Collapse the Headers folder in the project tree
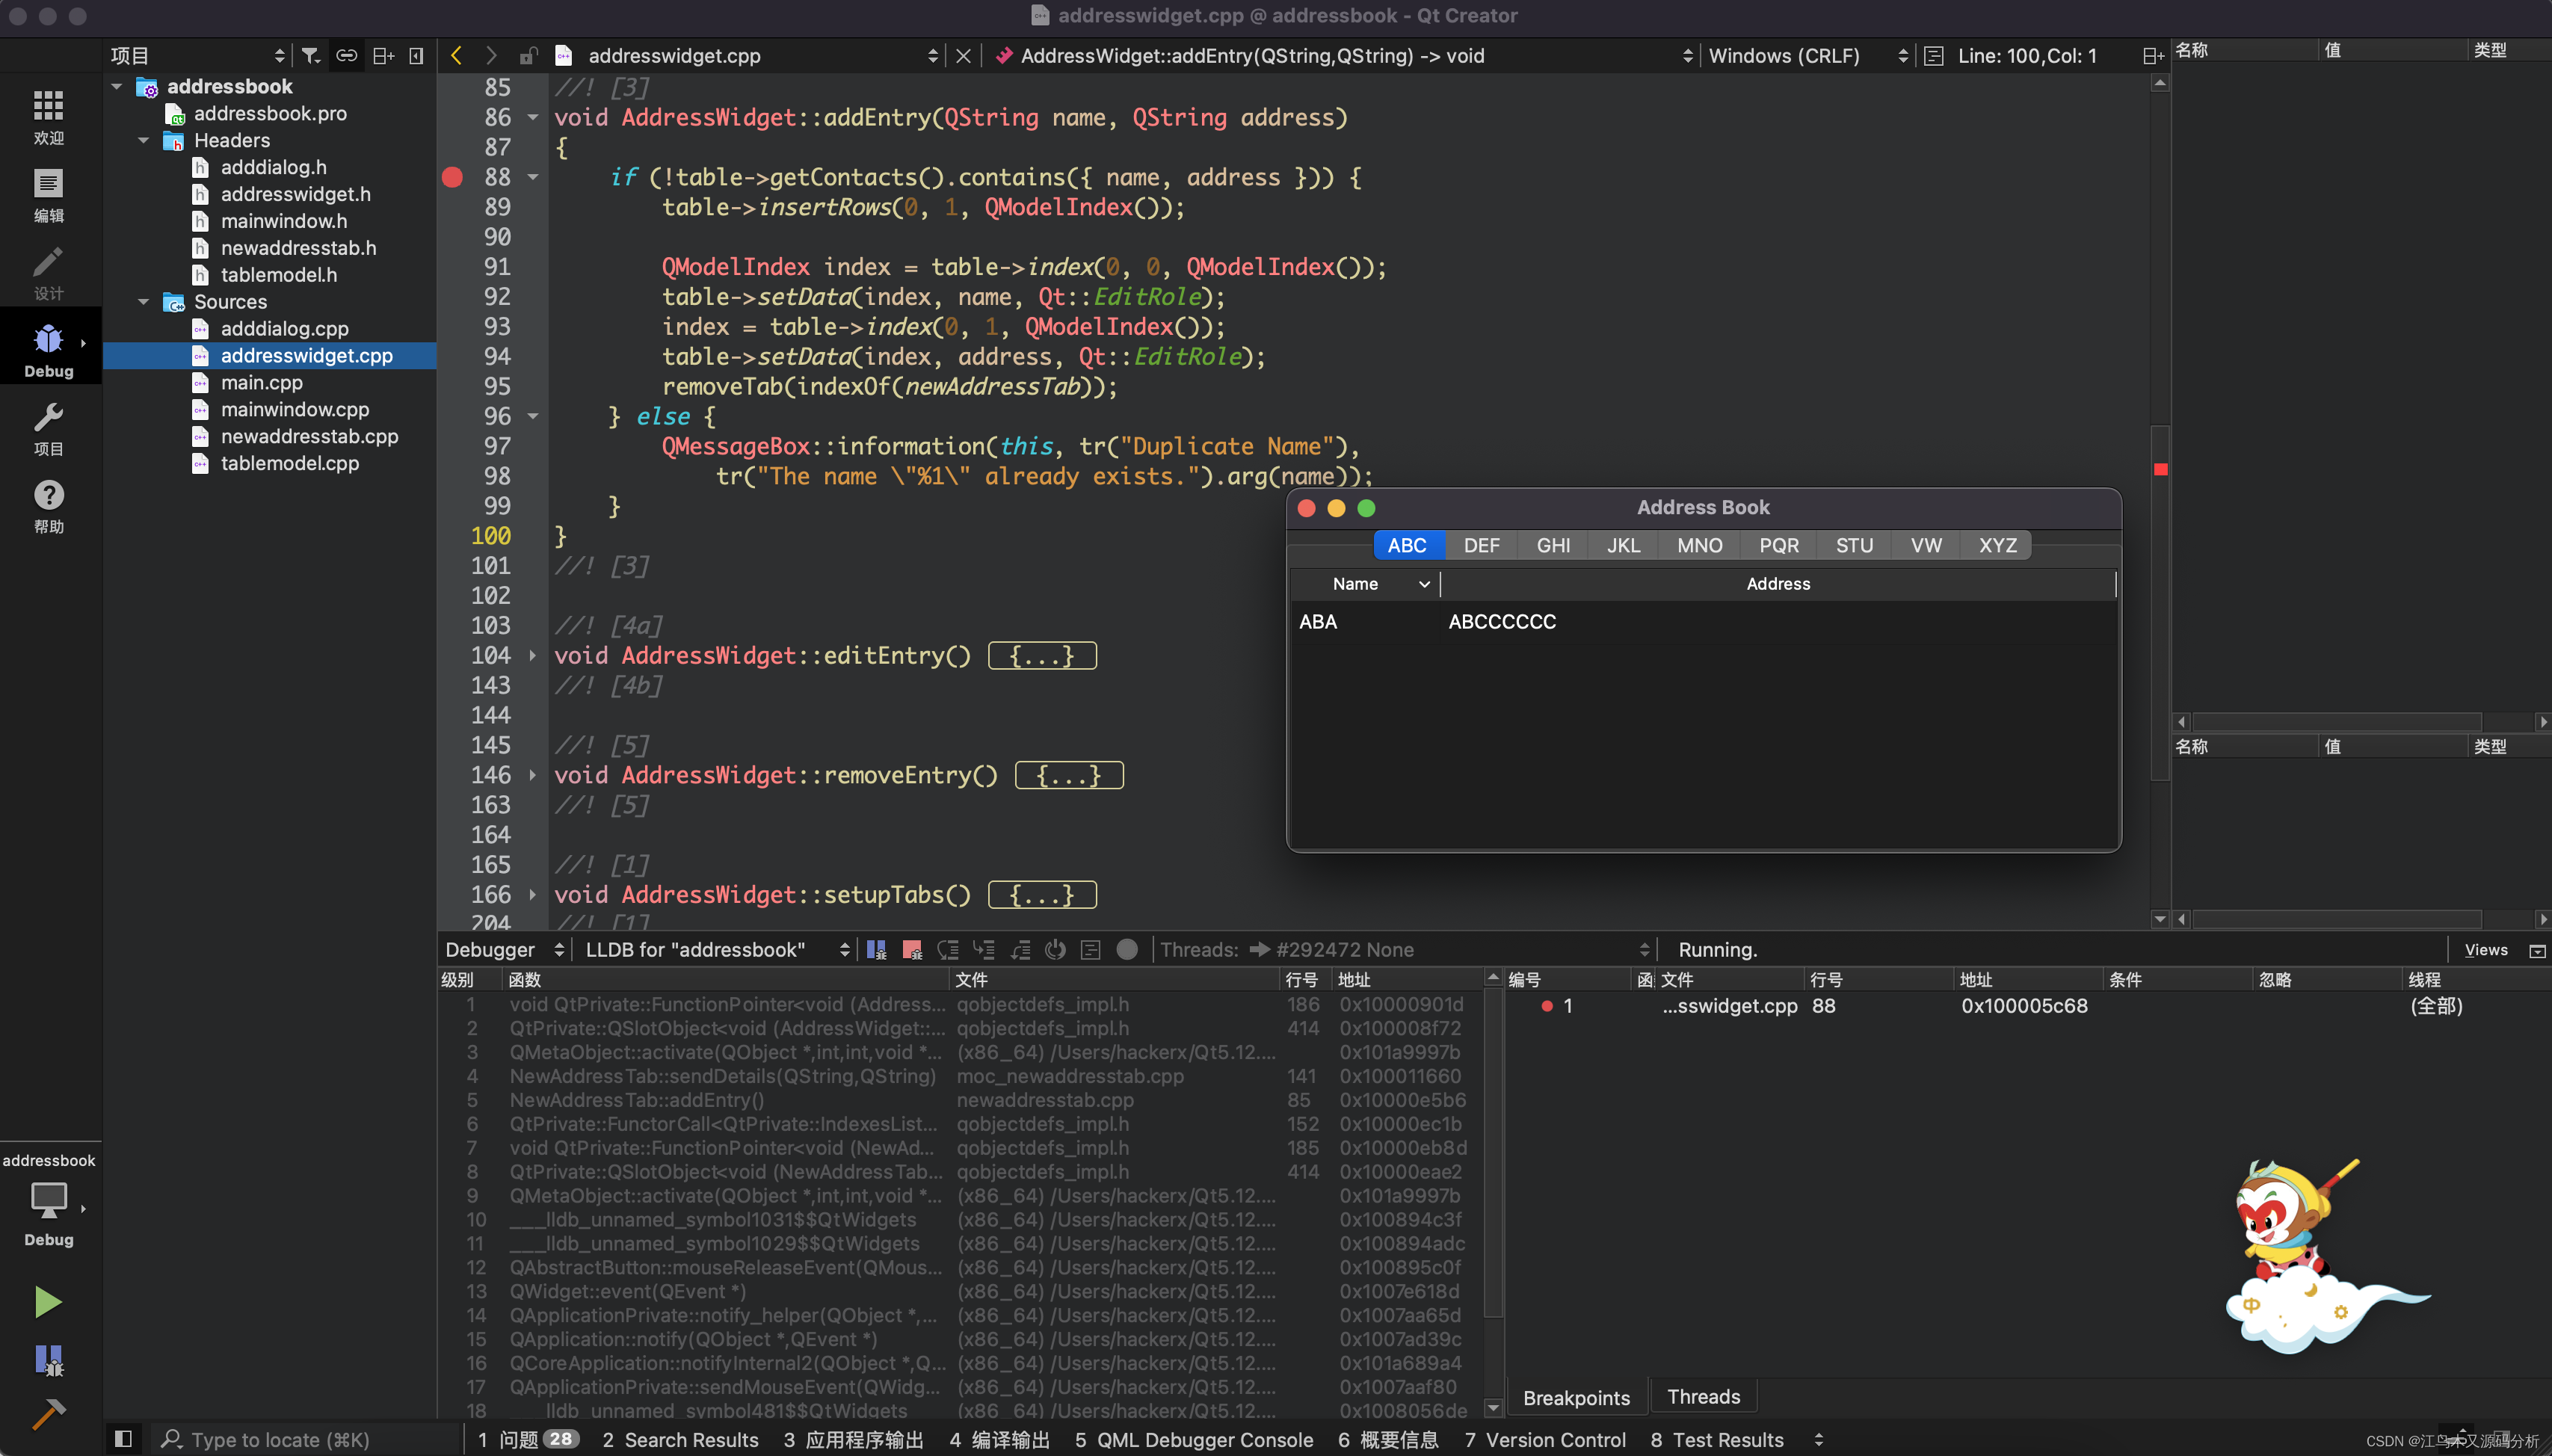The width and height of the screenshot is (2552, 1456). coord(143,140)
